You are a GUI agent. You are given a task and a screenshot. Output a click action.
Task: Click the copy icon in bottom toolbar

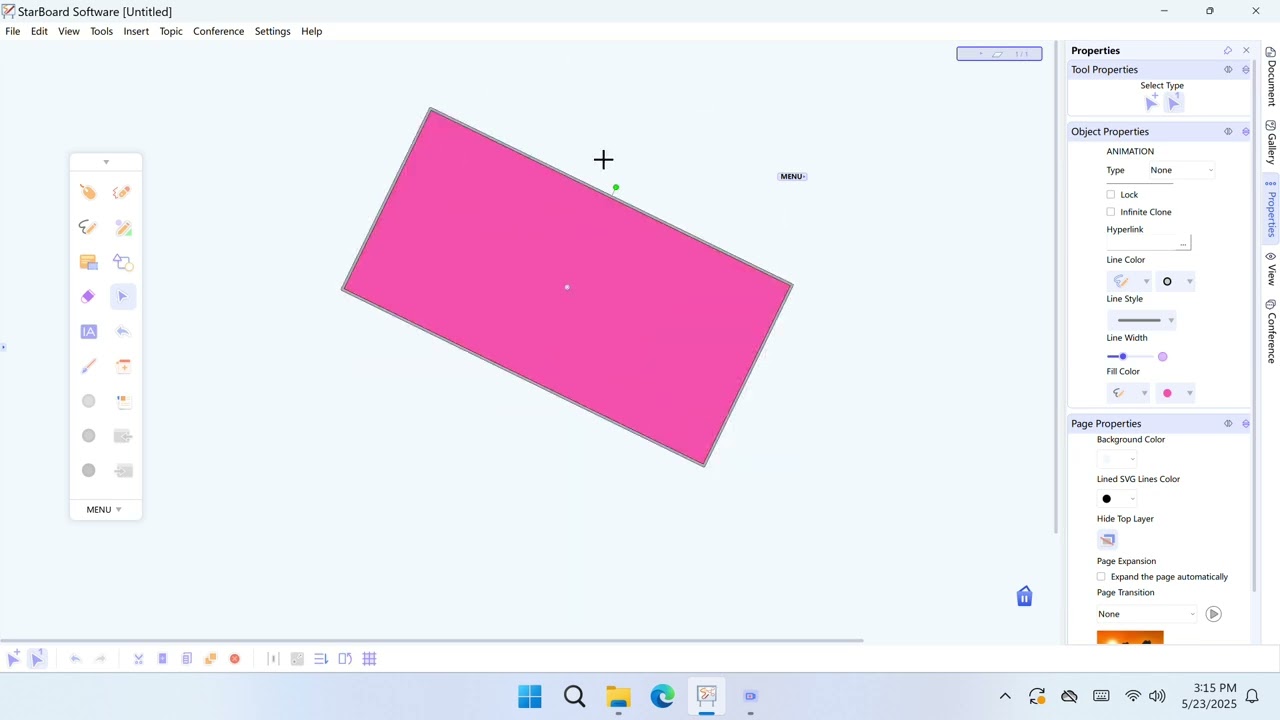186,659
